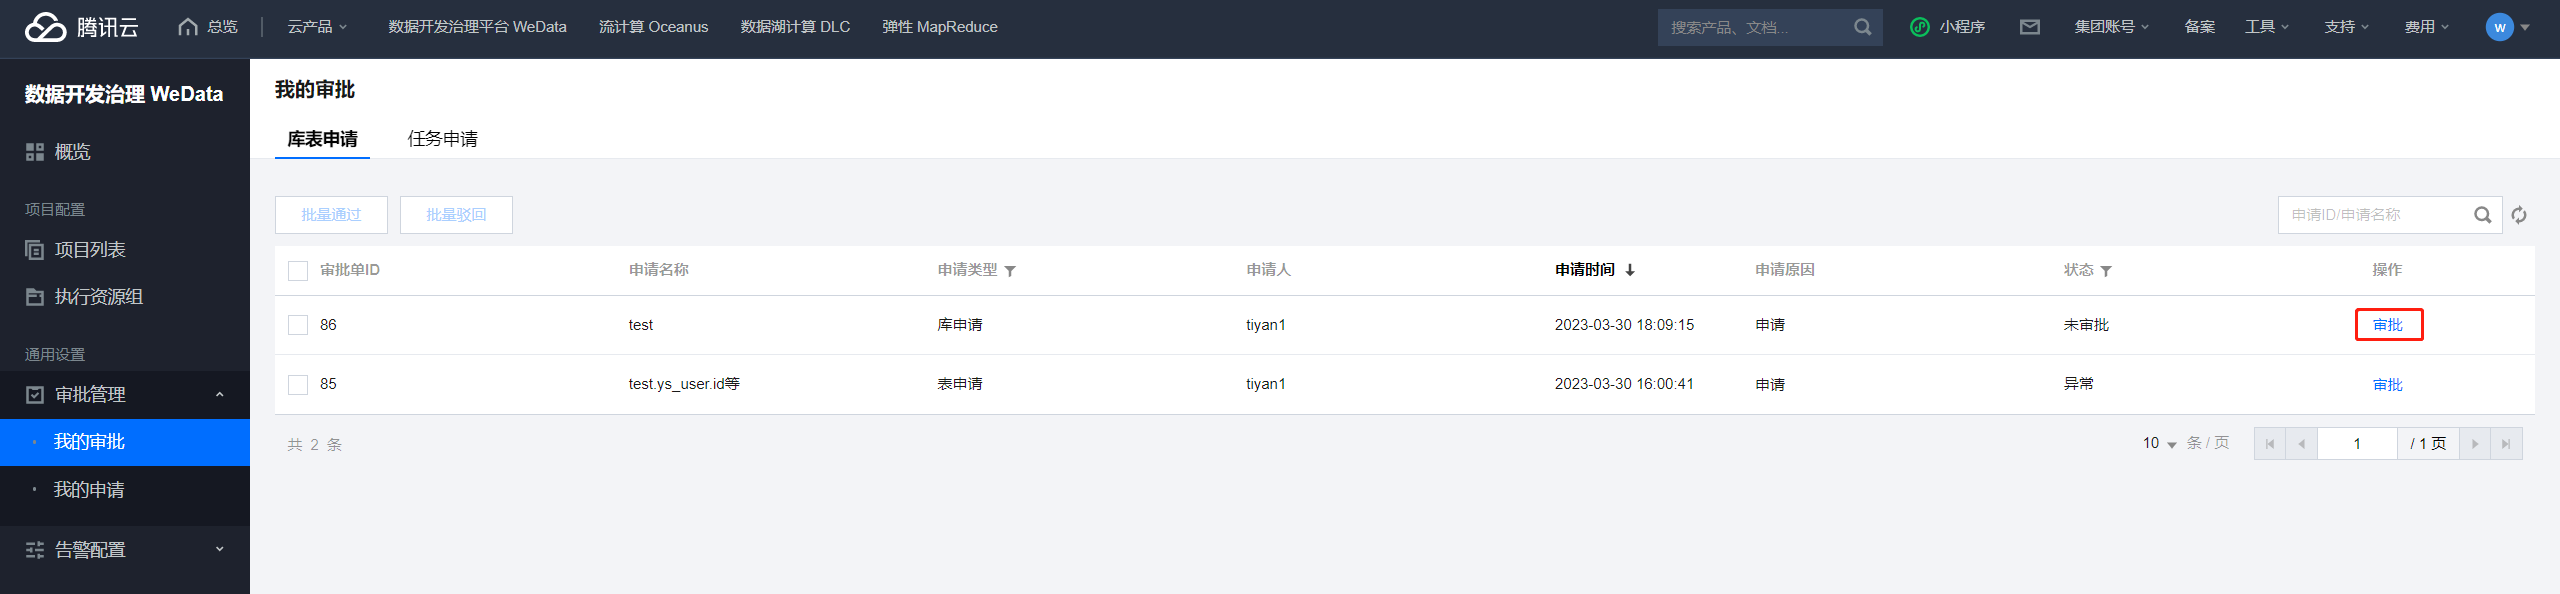Refresh the approval list

[2519, 215]
